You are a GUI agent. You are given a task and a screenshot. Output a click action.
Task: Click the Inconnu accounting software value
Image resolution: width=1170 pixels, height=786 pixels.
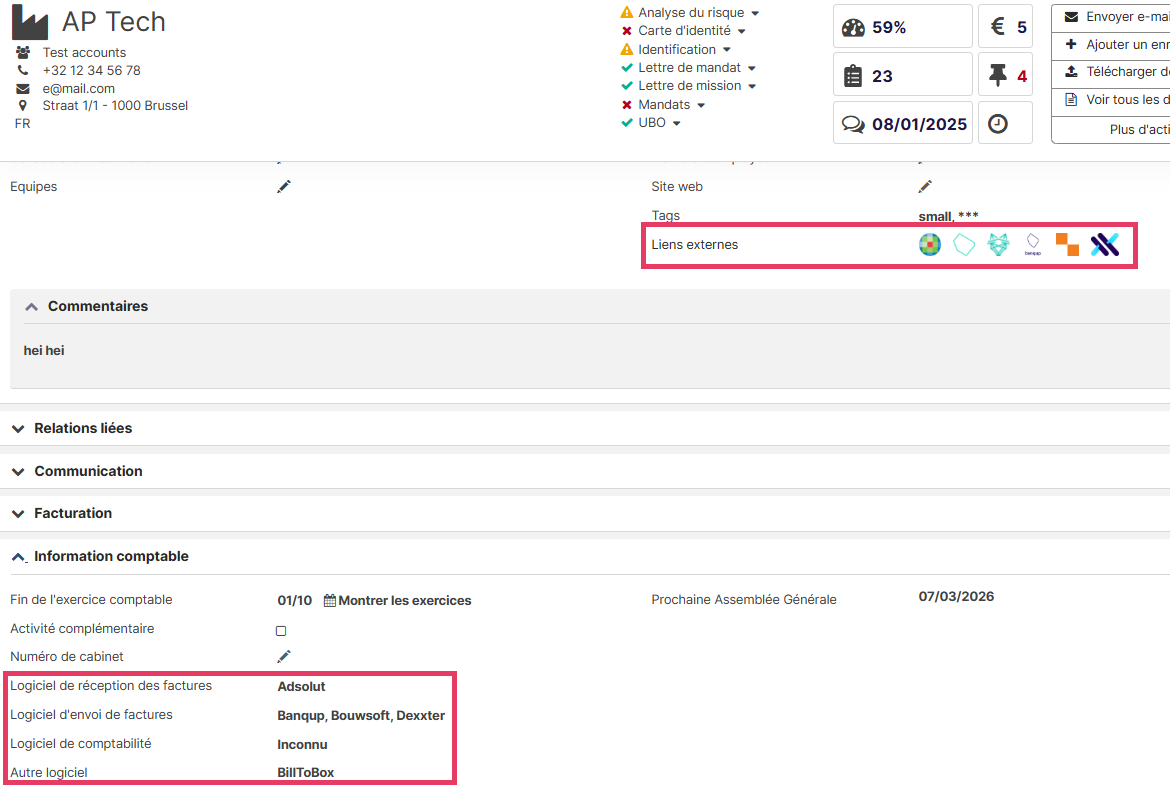click(x=302, y=745)
